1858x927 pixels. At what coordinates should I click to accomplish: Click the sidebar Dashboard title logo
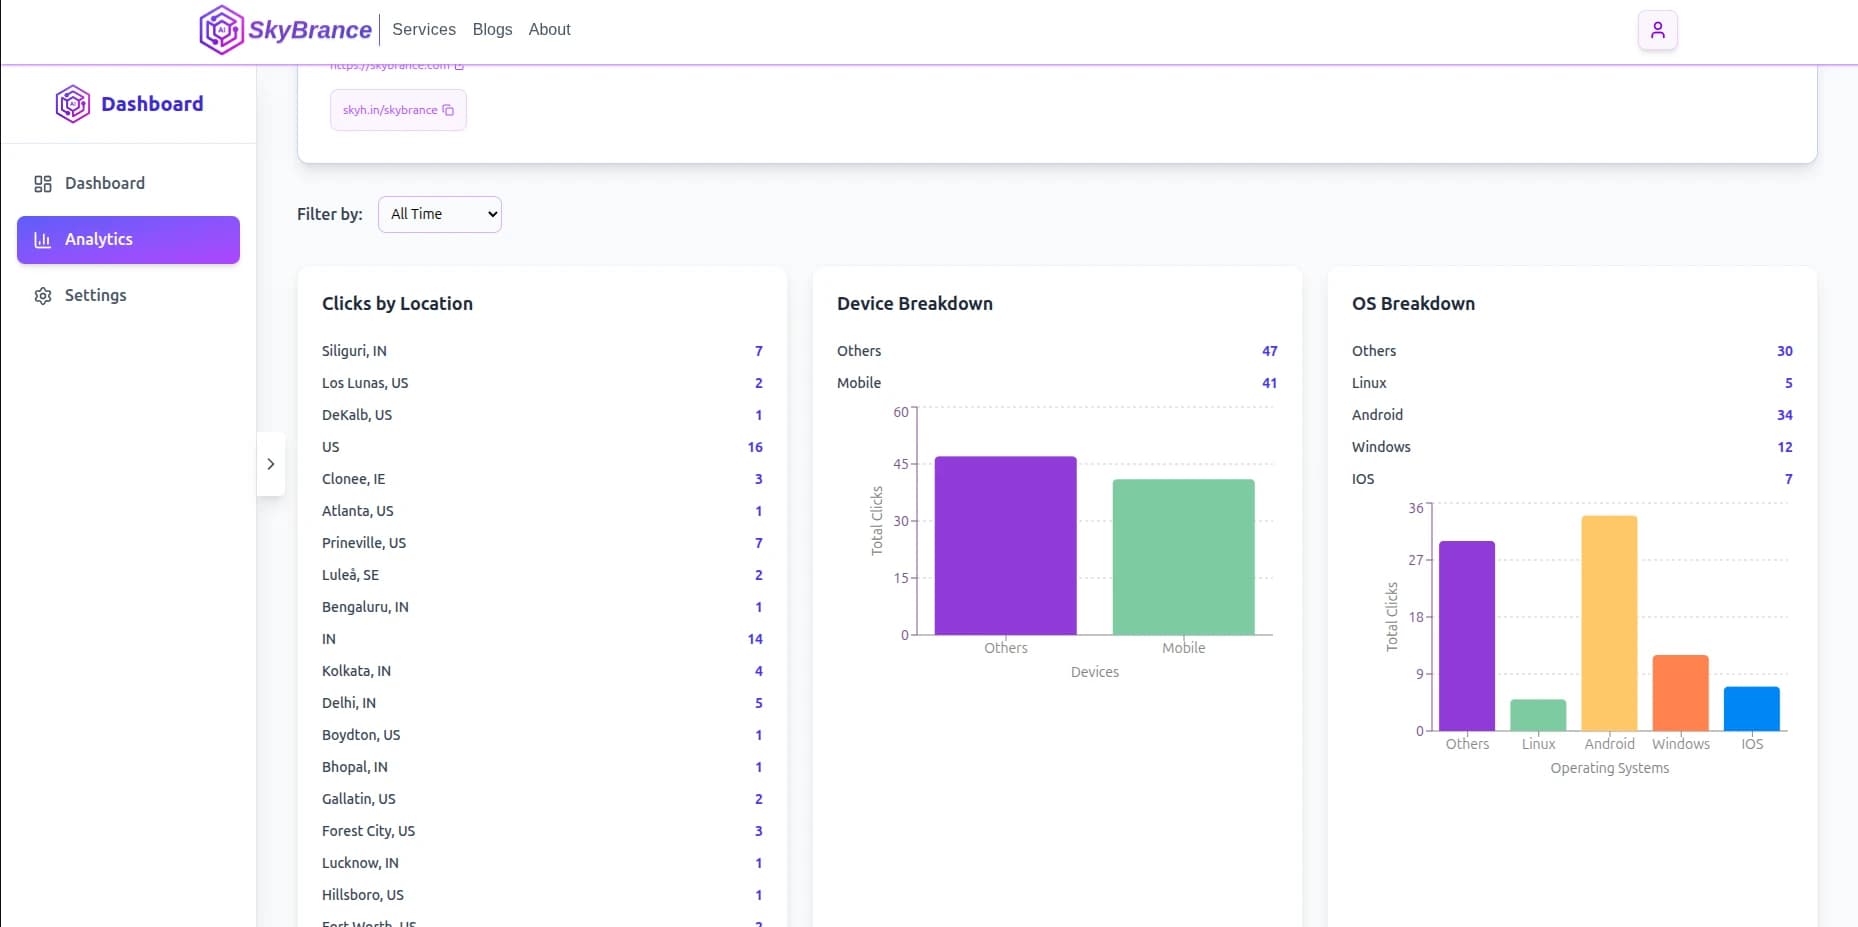pyautogui.click(x=73, y=104)
